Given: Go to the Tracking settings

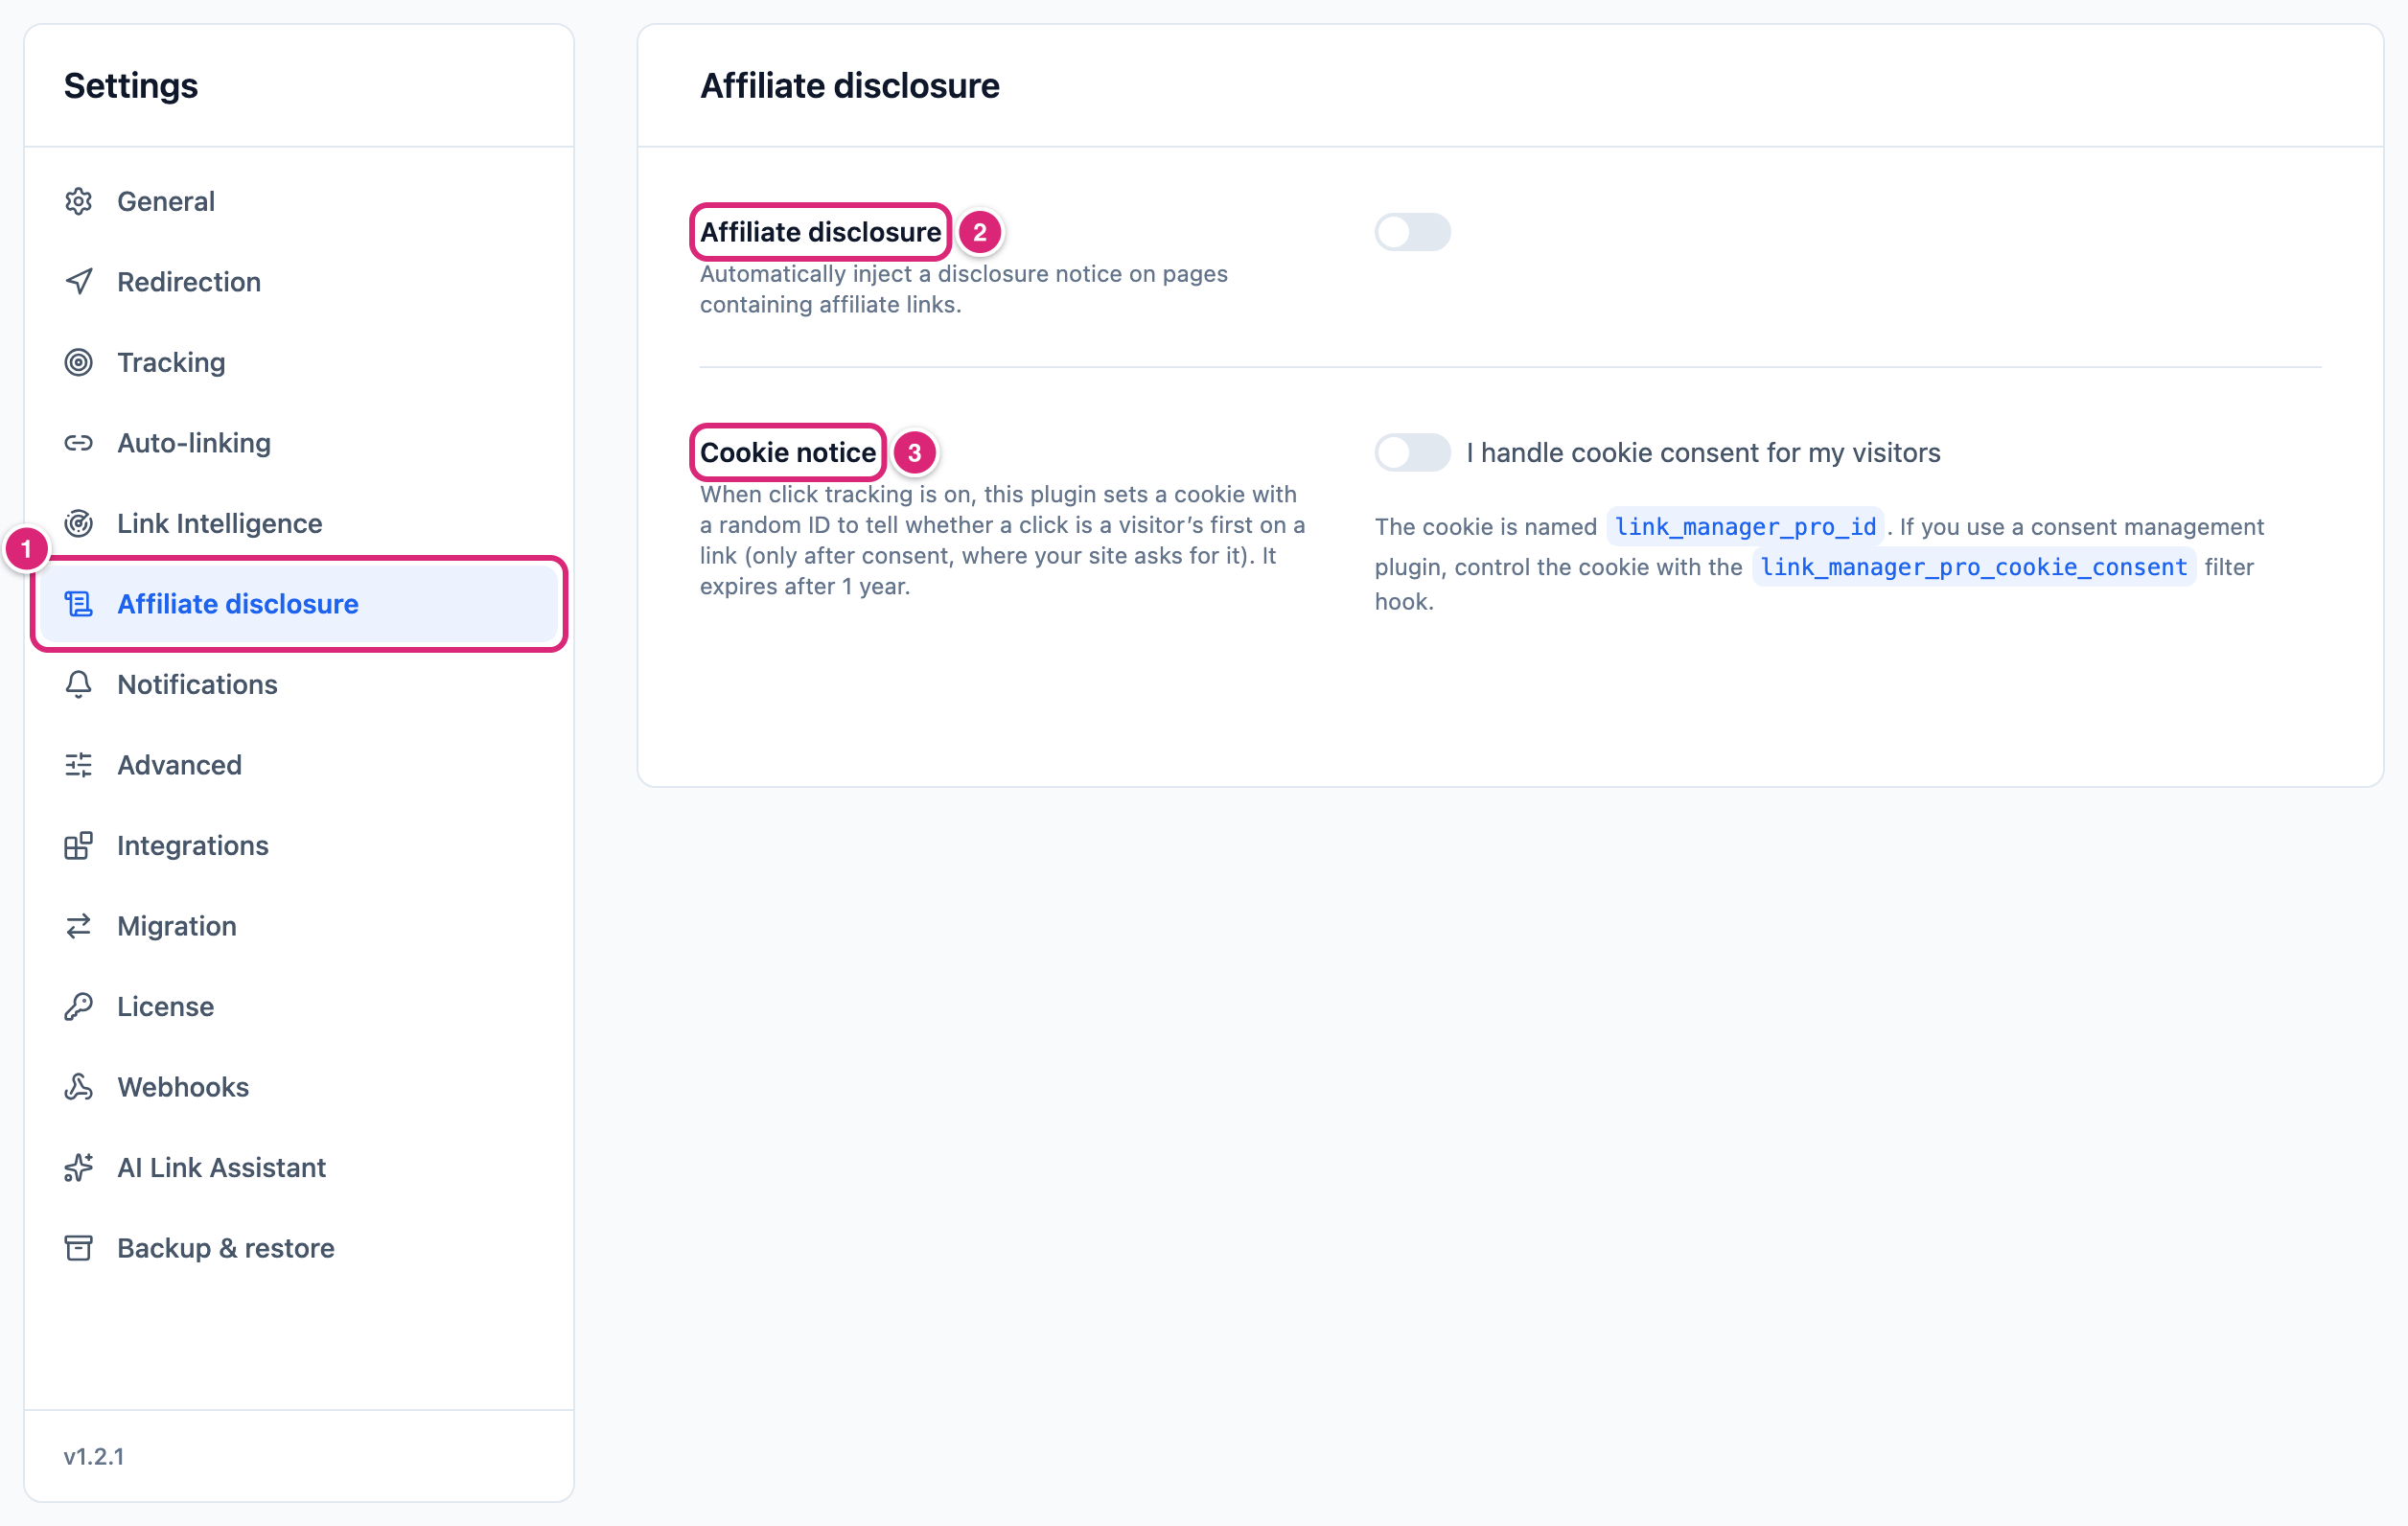Looking at the screenshot, I should pos(298,362).
